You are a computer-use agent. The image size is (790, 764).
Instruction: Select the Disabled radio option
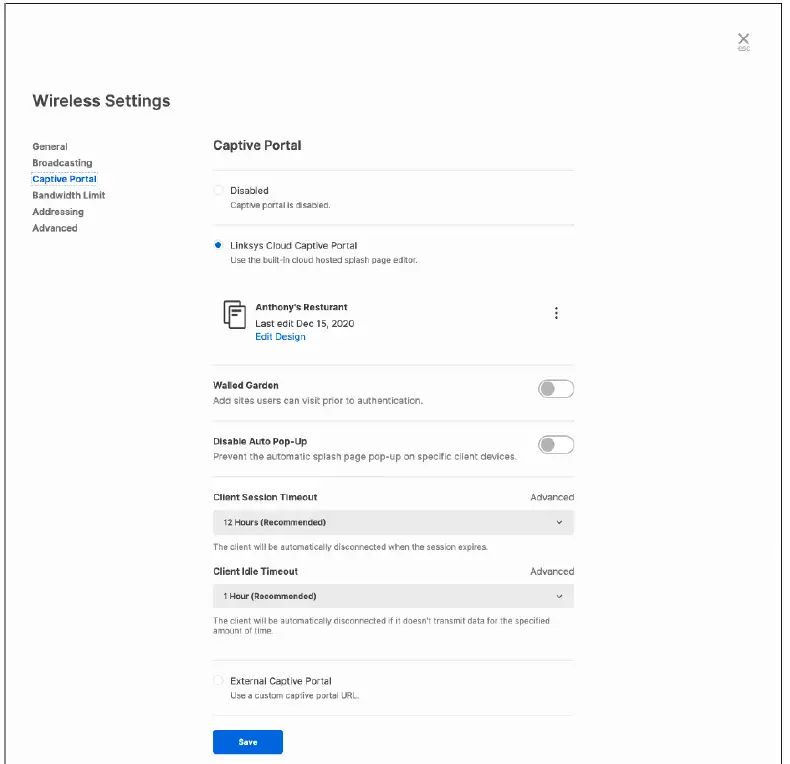tap(219, 190)
